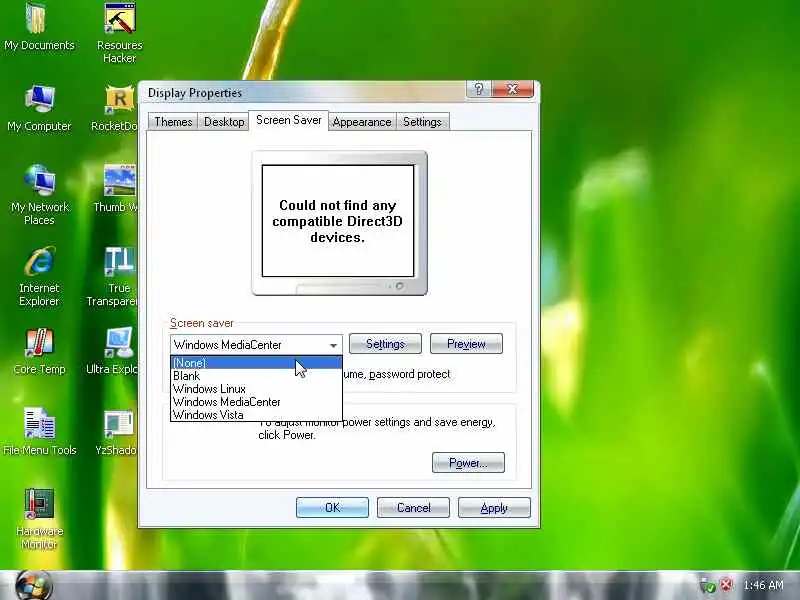
Task: Select the My Network Places icon
Action: 39,195
